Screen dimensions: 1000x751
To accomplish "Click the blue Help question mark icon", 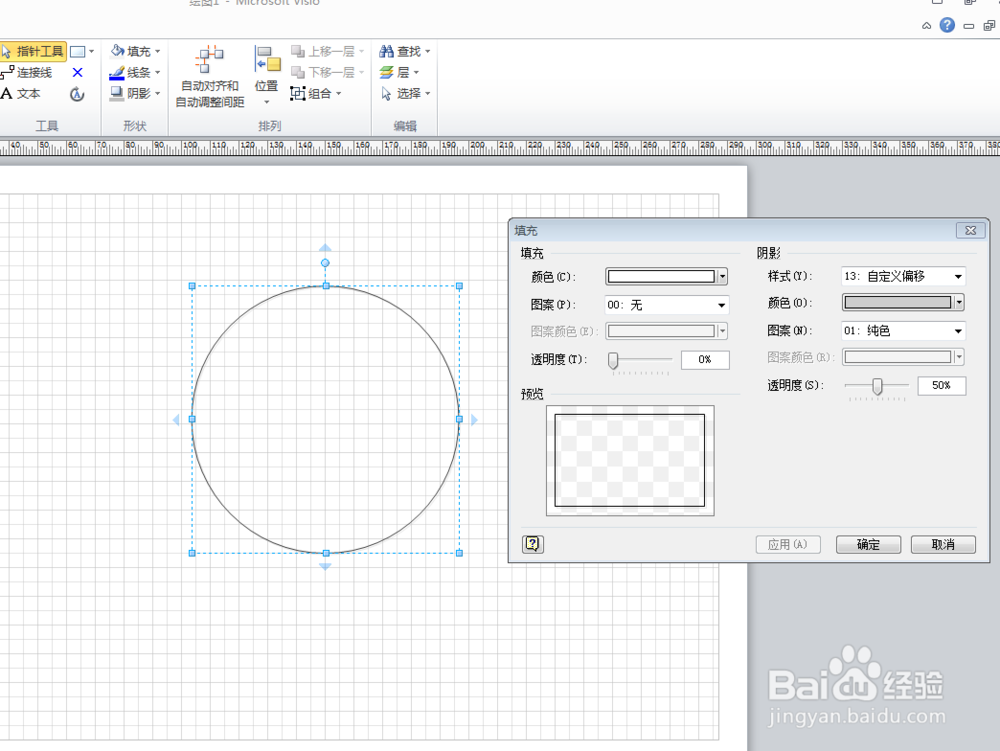I will (947, 26).
